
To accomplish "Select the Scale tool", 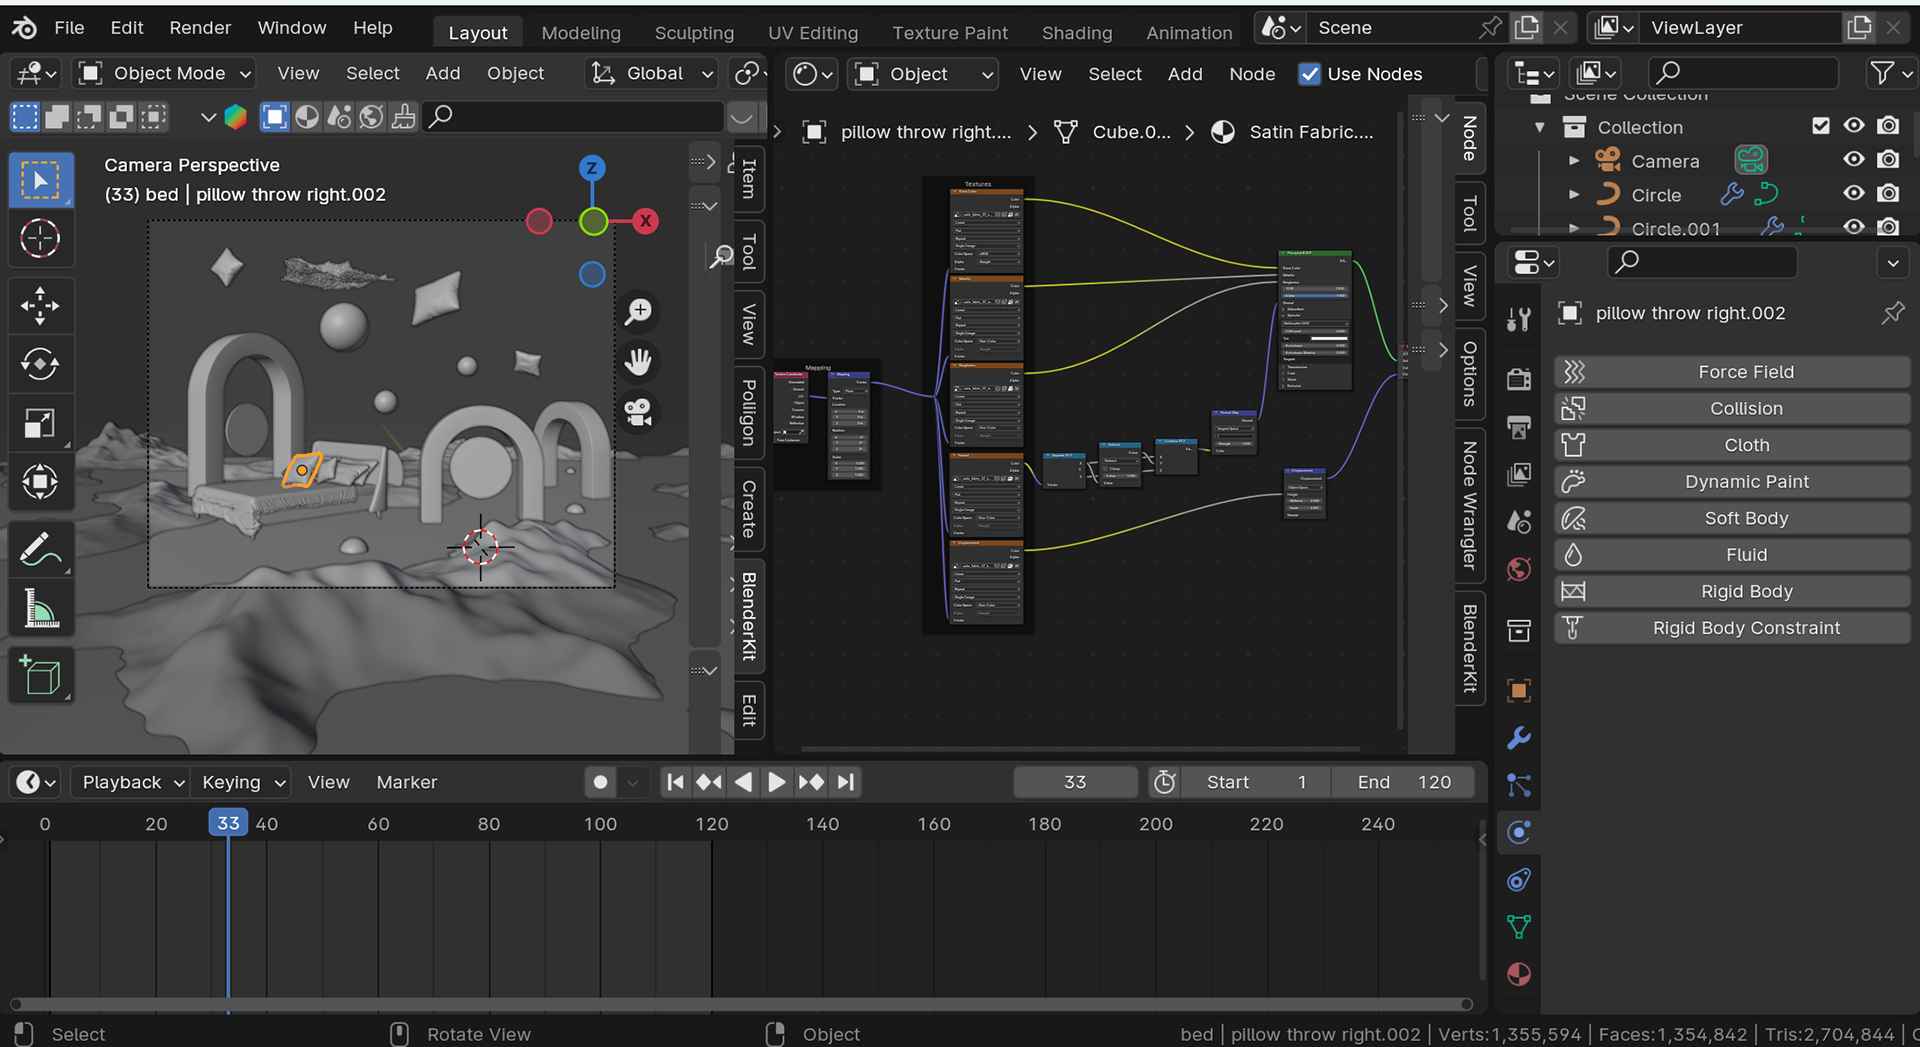I will (x=41, y=423).
